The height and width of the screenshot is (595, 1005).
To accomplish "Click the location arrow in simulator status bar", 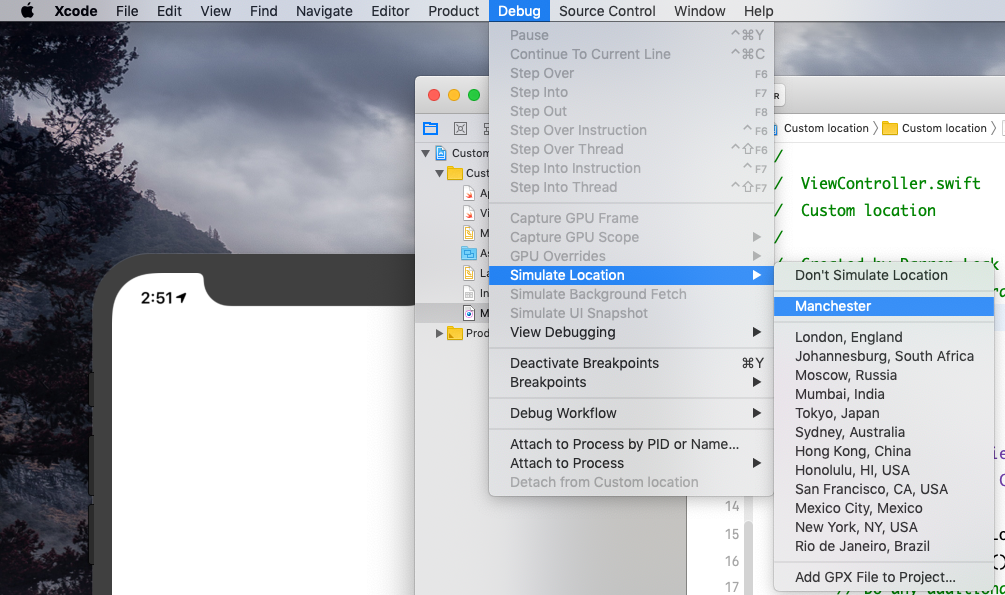I will [x=181, y=298].
